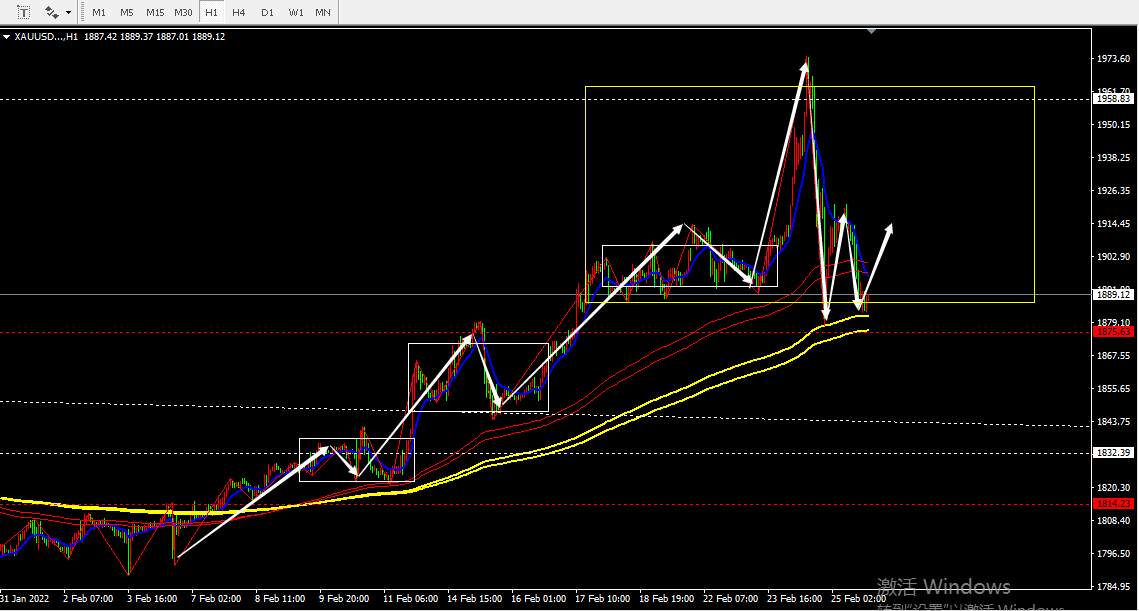Click the 18 Feb 19:00 time label
1139x611 pixels.
[x=666, y=599]
